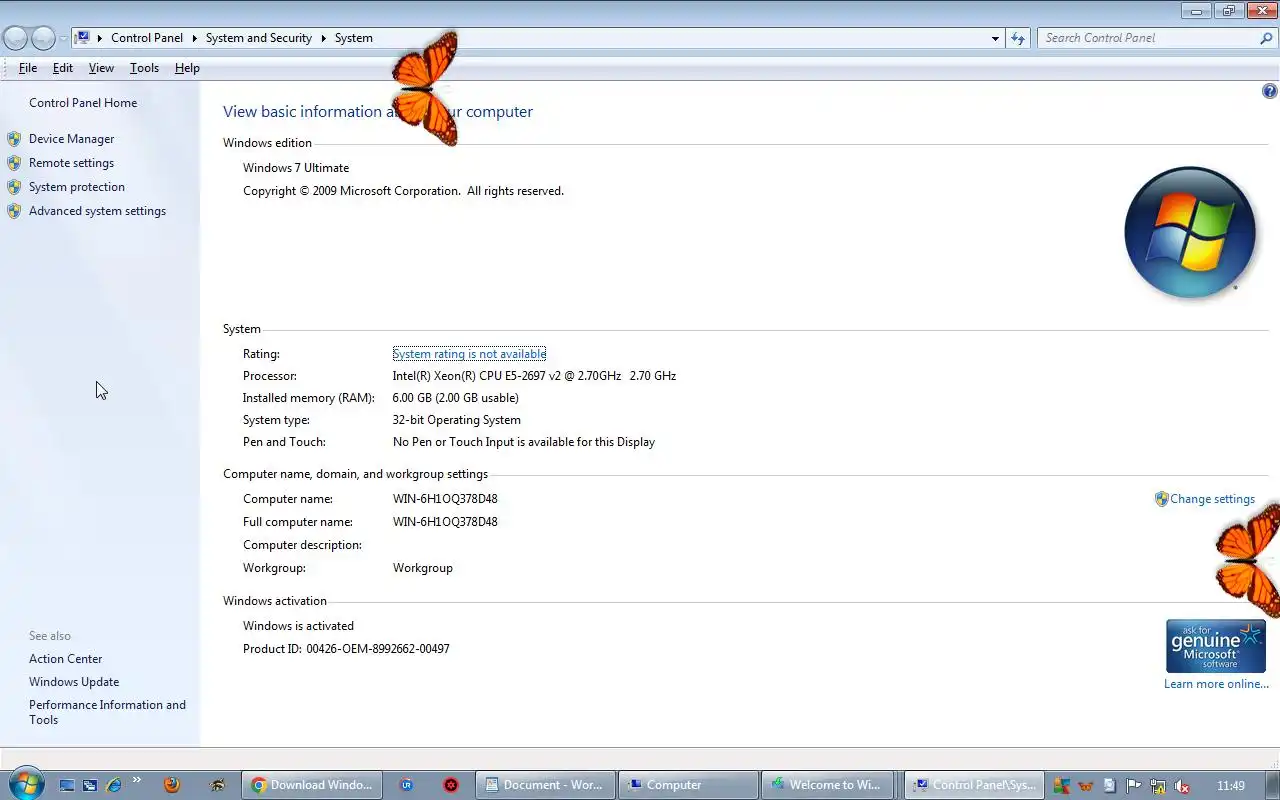Switch to Document - WordPad taskbar button
Screen dimensions: 1280x800
click(x=545, y=785)
